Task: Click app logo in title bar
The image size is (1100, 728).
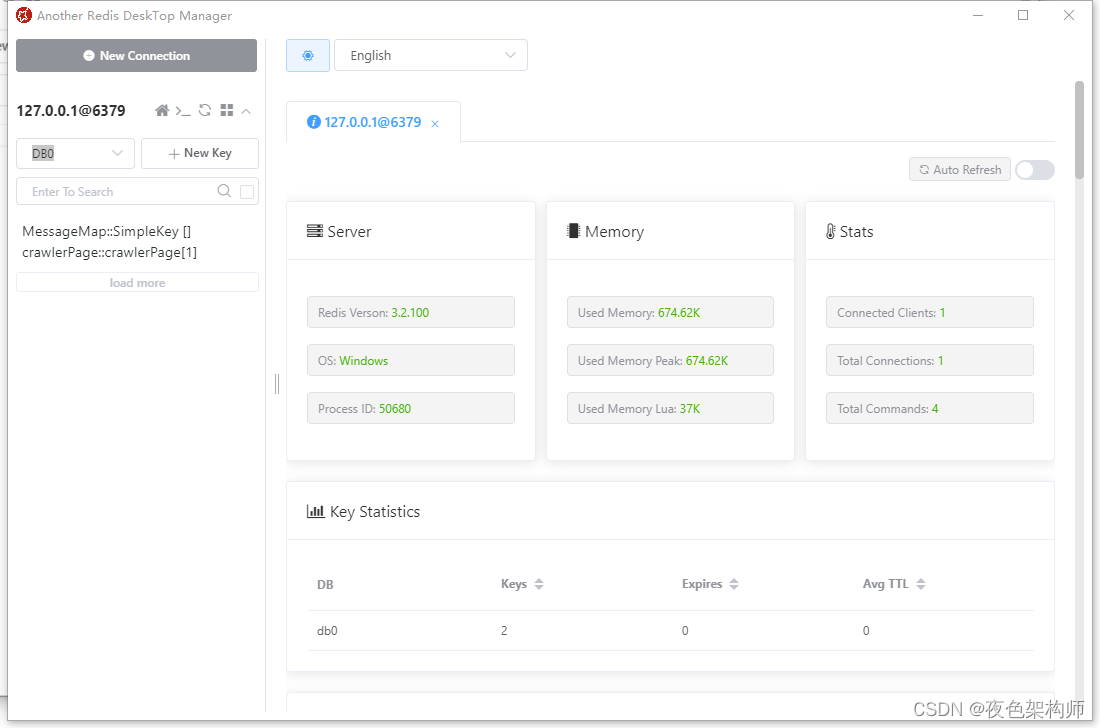Action: pyautogui.click(x=24, y=15)
